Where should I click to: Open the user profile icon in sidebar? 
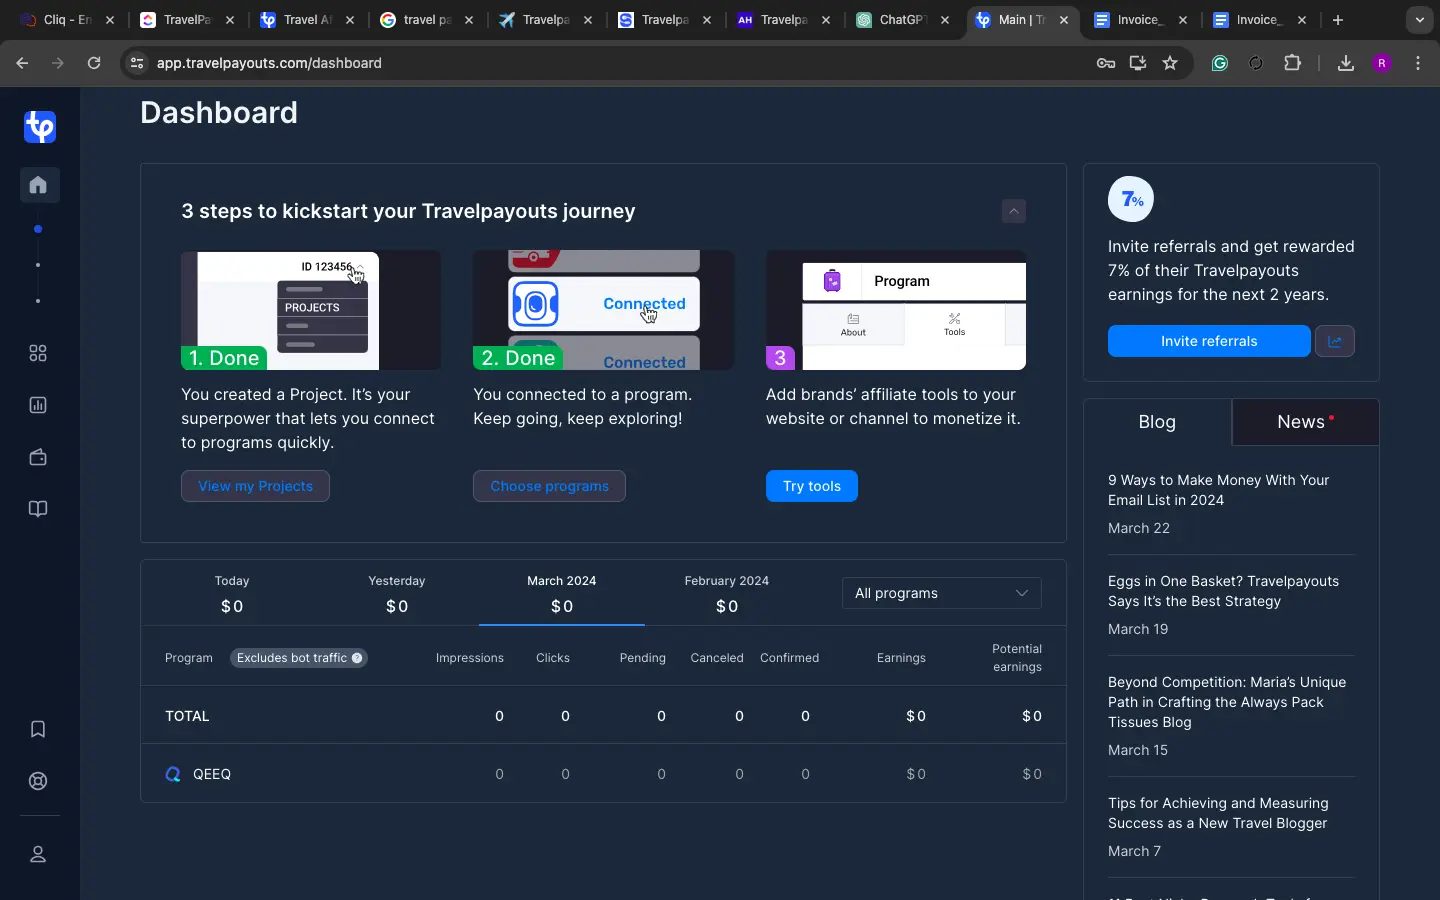coord(38,854)
